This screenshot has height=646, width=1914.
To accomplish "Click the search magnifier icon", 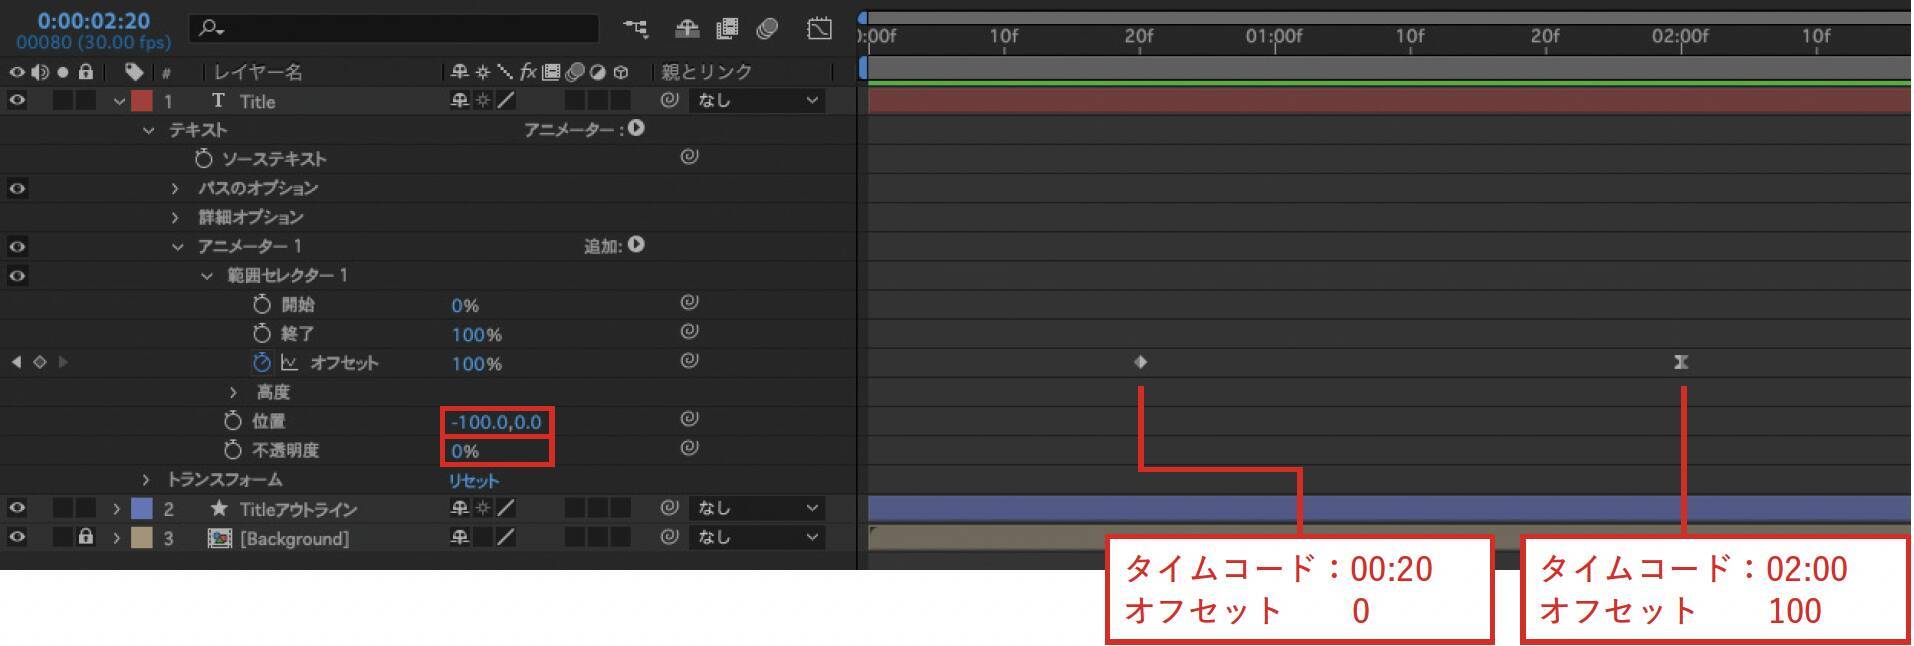I will click(210, 29).
